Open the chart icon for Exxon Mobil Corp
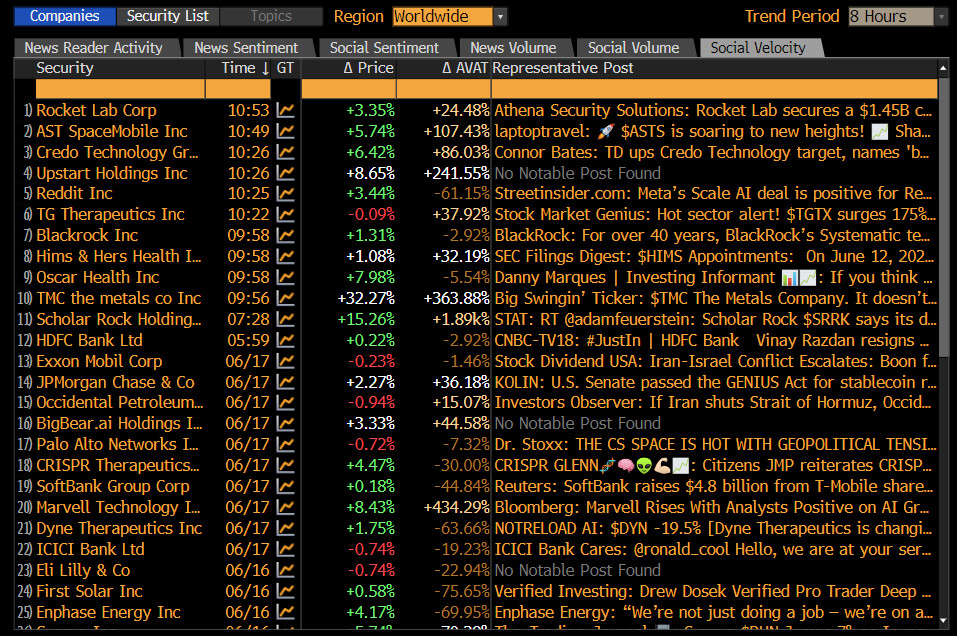Image resolution: width=957 pixels, height=636 pixels. 285,361
